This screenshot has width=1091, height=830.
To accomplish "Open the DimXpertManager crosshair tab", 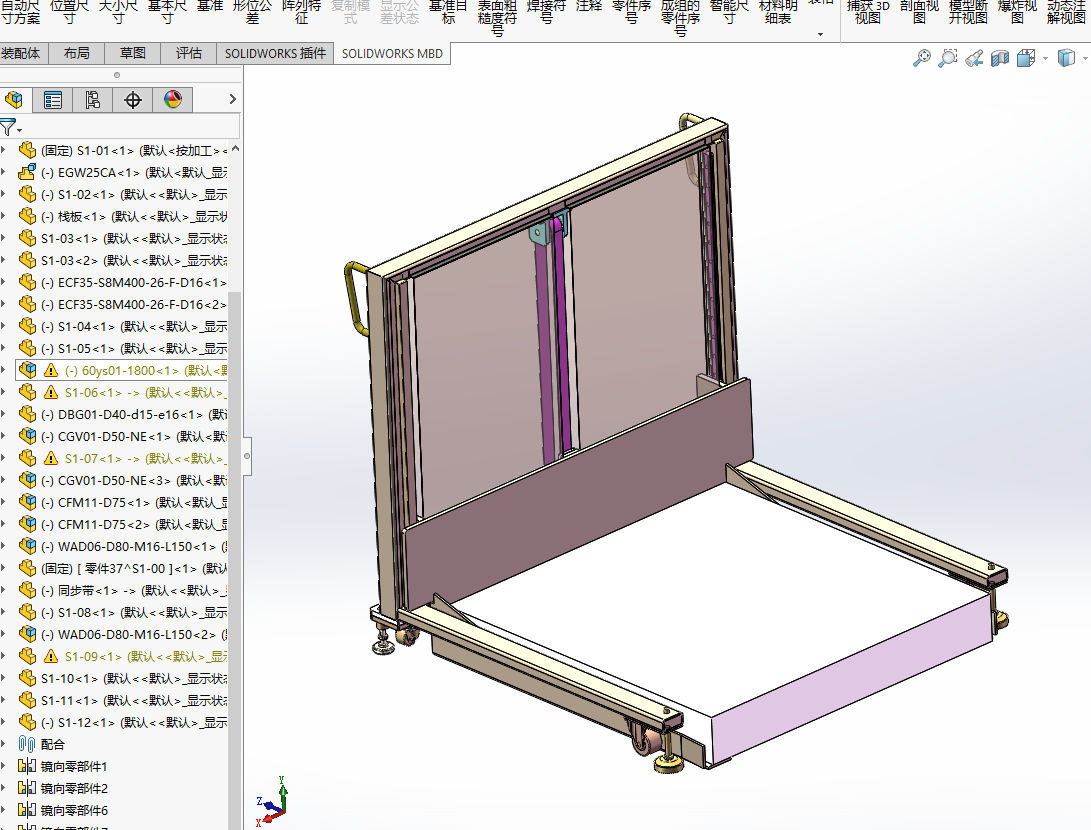I will click(x=133, y=99).
